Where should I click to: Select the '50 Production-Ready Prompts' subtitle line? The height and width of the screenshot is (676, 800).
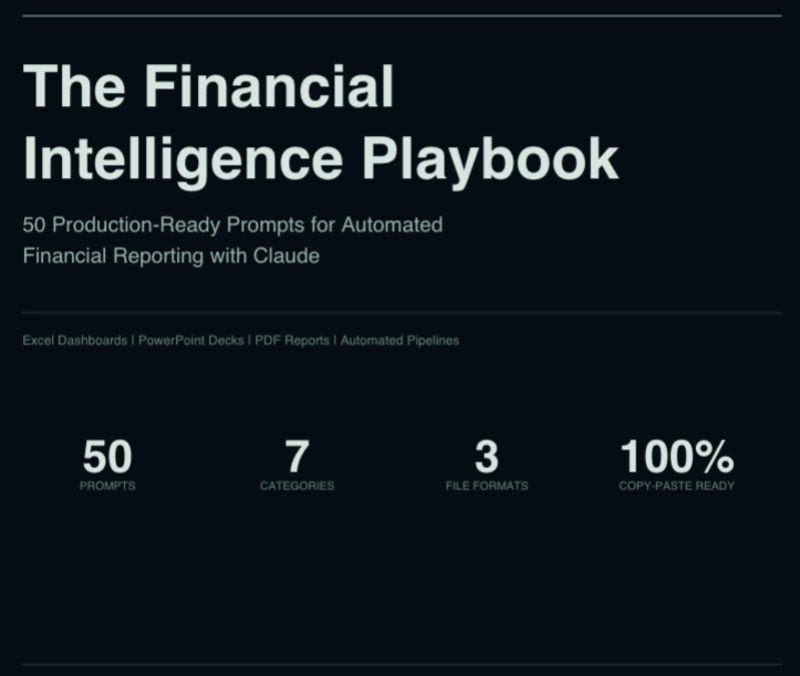(x=232, y=225)
